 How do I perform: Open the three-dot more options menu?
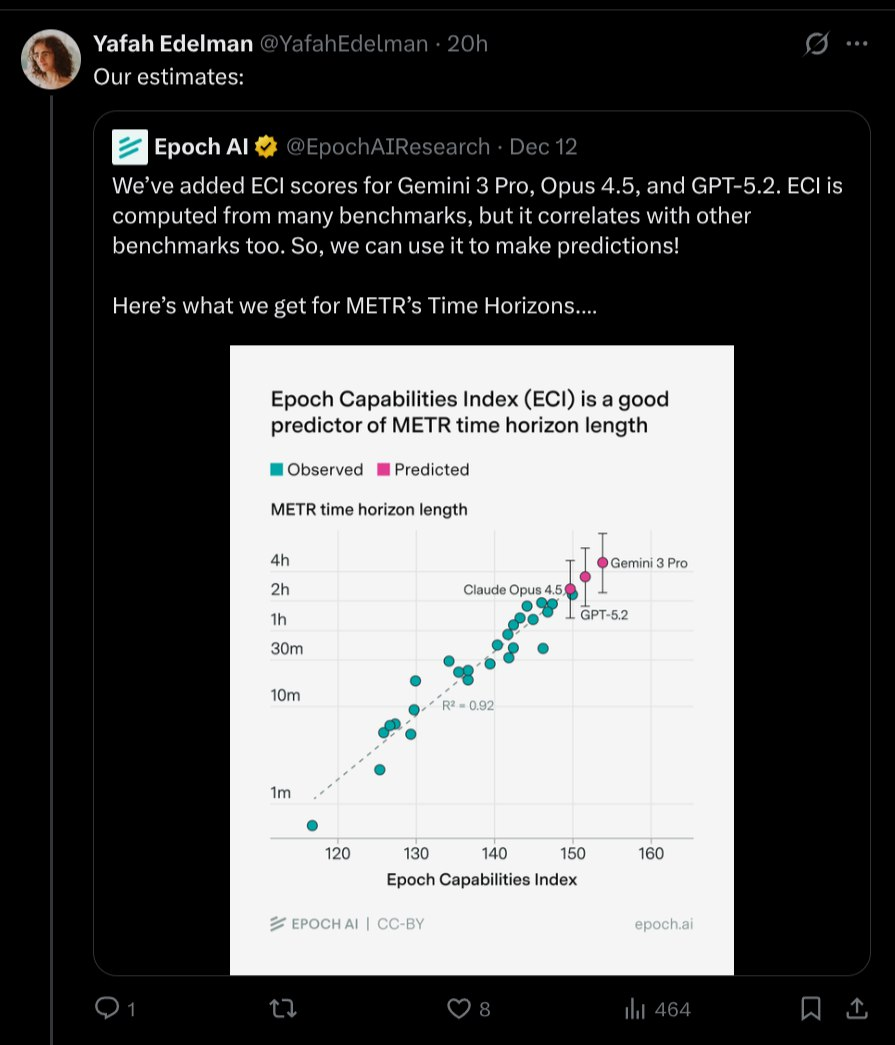coord(857,44)
